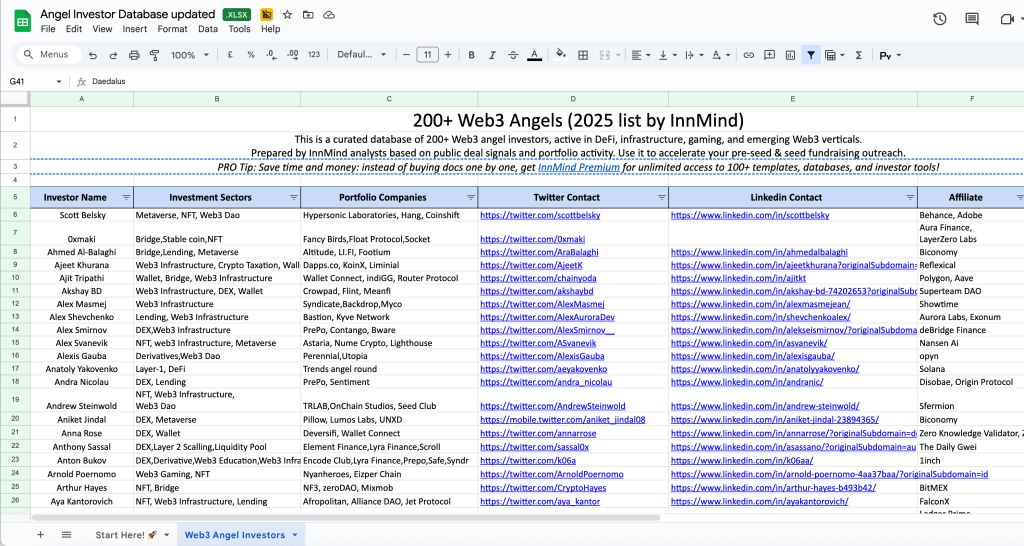Open text wrapping dropdown
The image size is (1024, 546).
click(694, 55)
